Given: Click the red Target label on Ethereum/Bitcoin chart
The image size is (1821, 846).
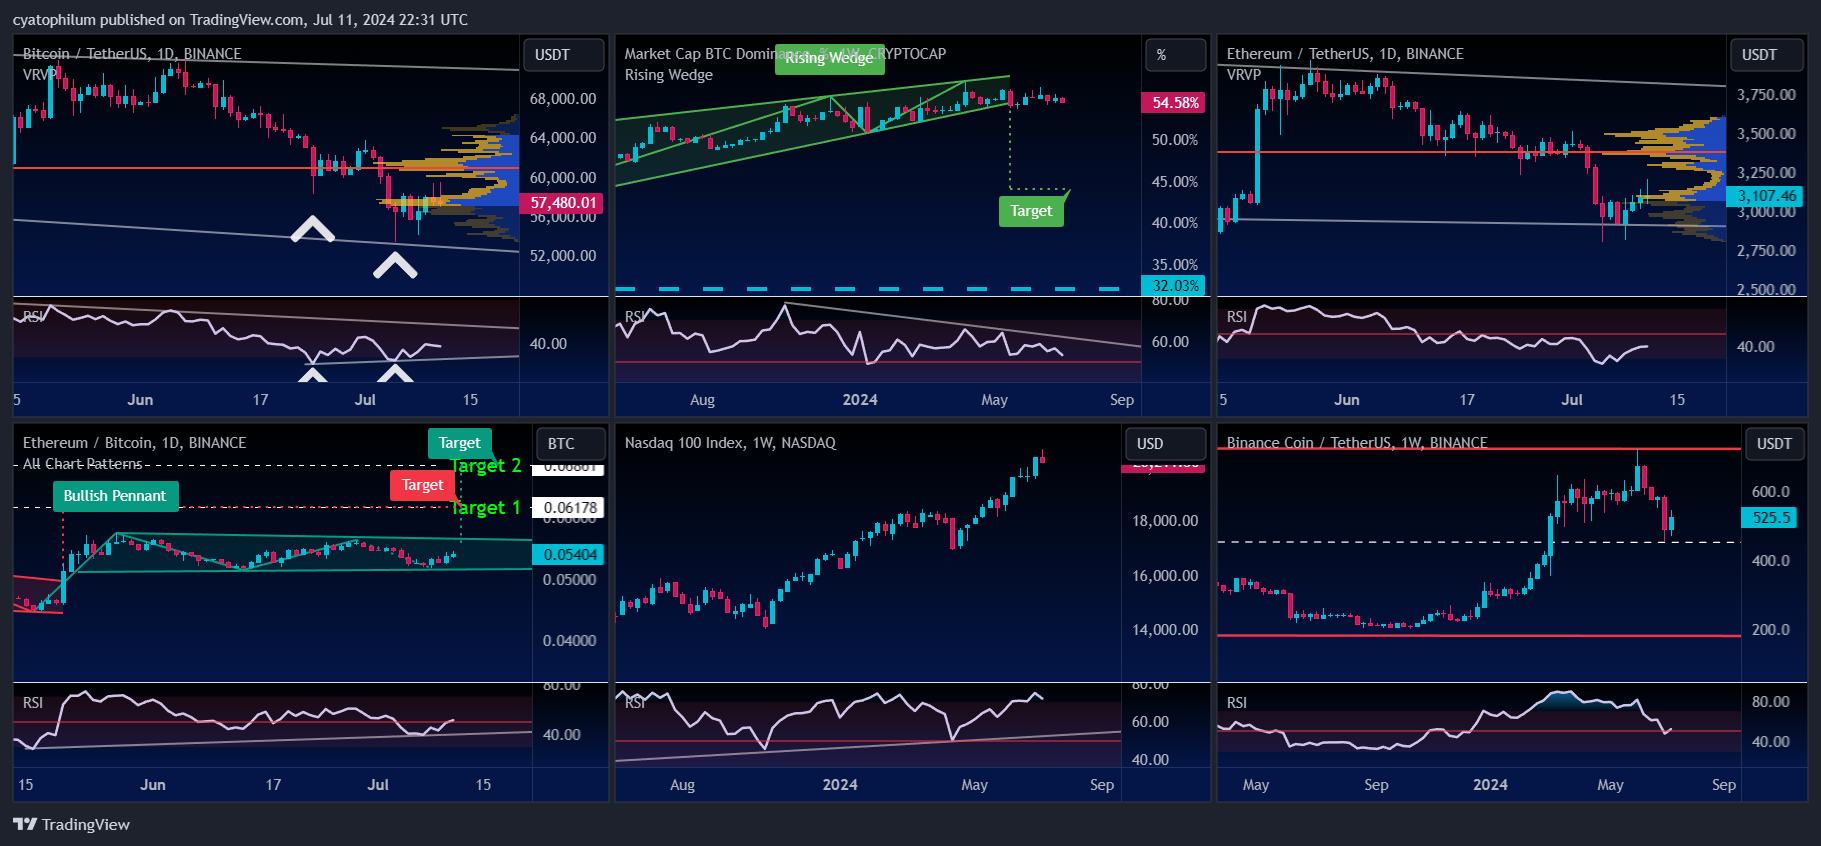Looking at the screenshot, I should click(x=422, y=485).
